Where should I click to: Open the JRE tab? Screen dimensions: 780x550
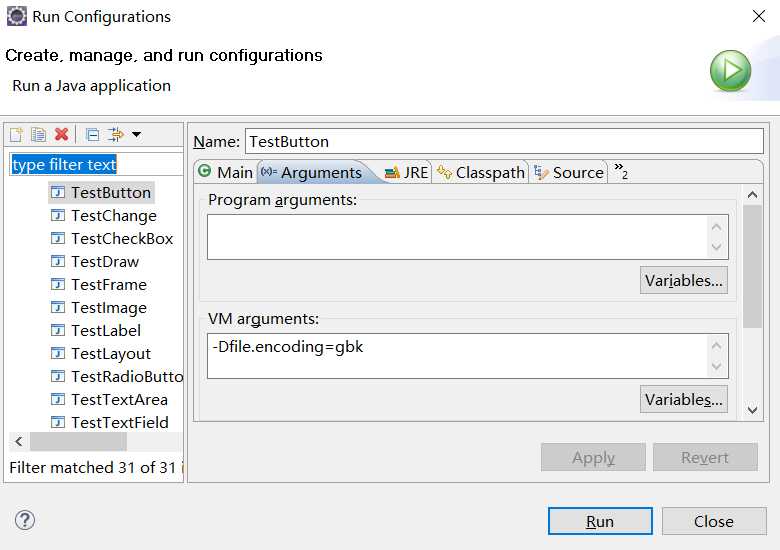406,172
